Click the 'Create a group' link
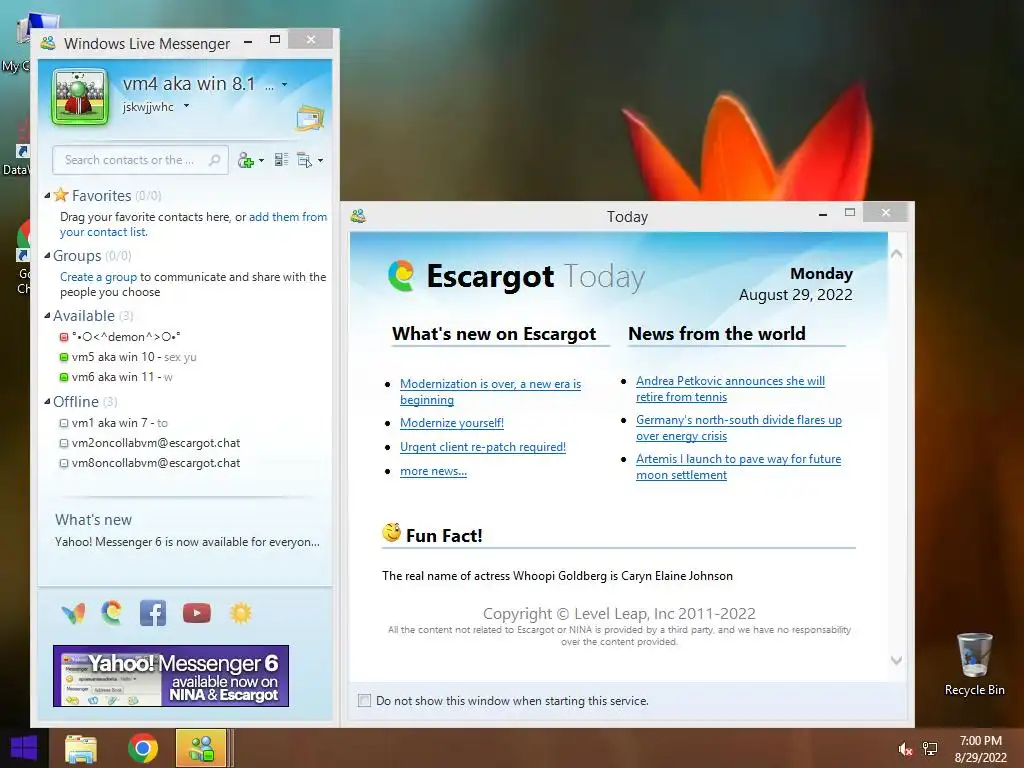 pyautogui.click(x=99, y=277)
